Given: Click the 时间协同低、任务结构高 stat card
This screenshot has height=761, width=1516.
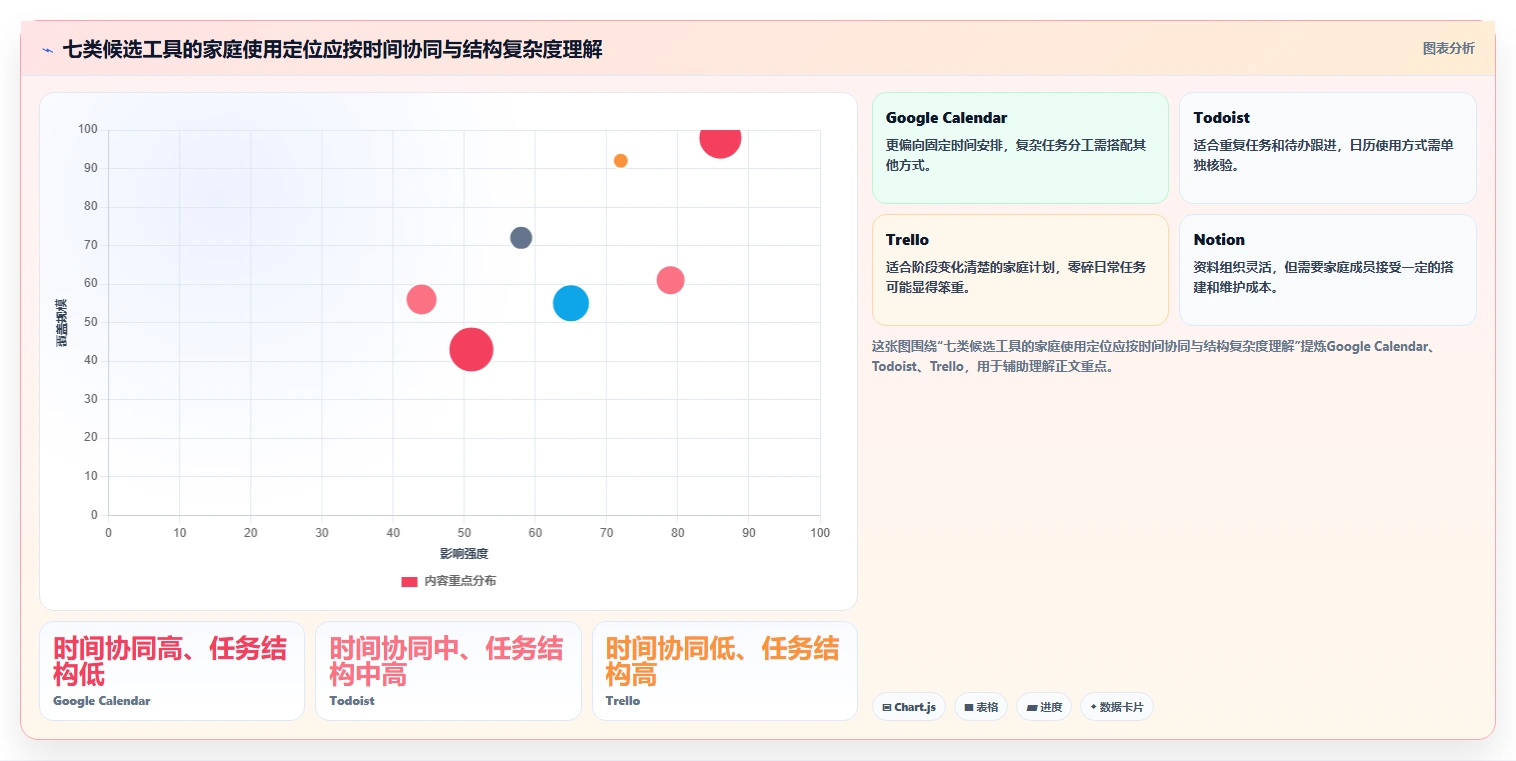Looking at the screenshot, I should tap(725, 671).
